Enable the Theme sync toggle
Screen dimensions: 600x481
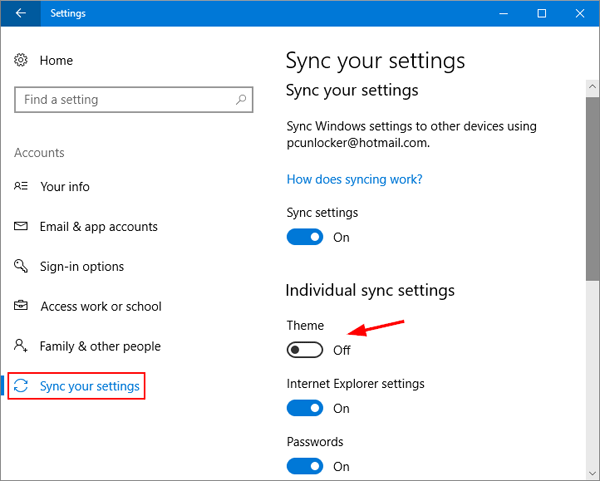coord(305,350)
